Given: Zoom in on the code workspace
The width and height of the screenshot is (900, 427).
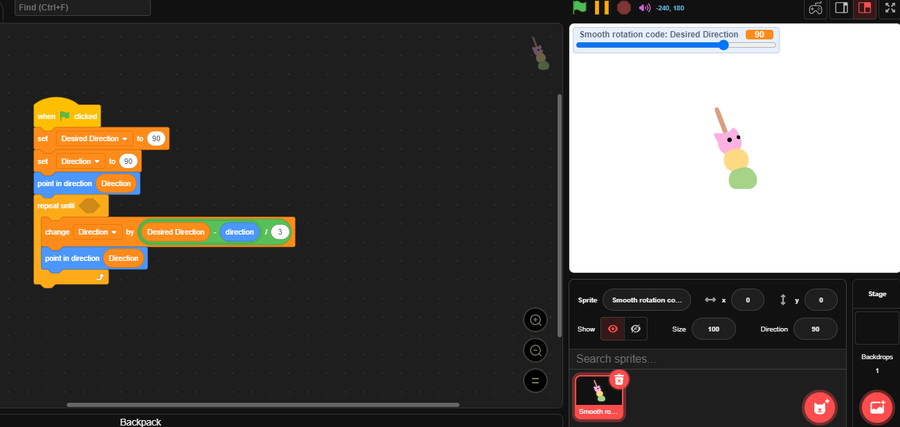Looking at the screenshot, I should point(536,320).
